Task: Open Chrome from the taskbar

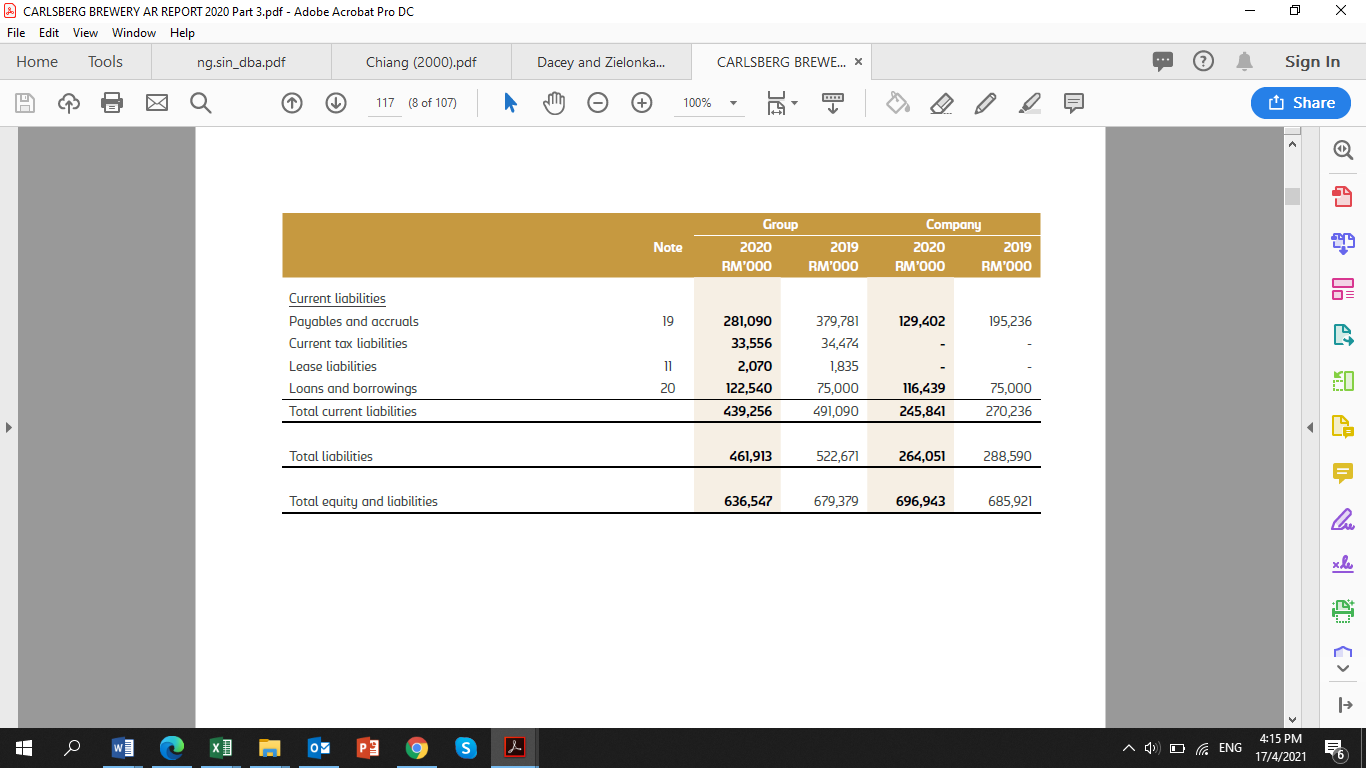Action: 417,748
